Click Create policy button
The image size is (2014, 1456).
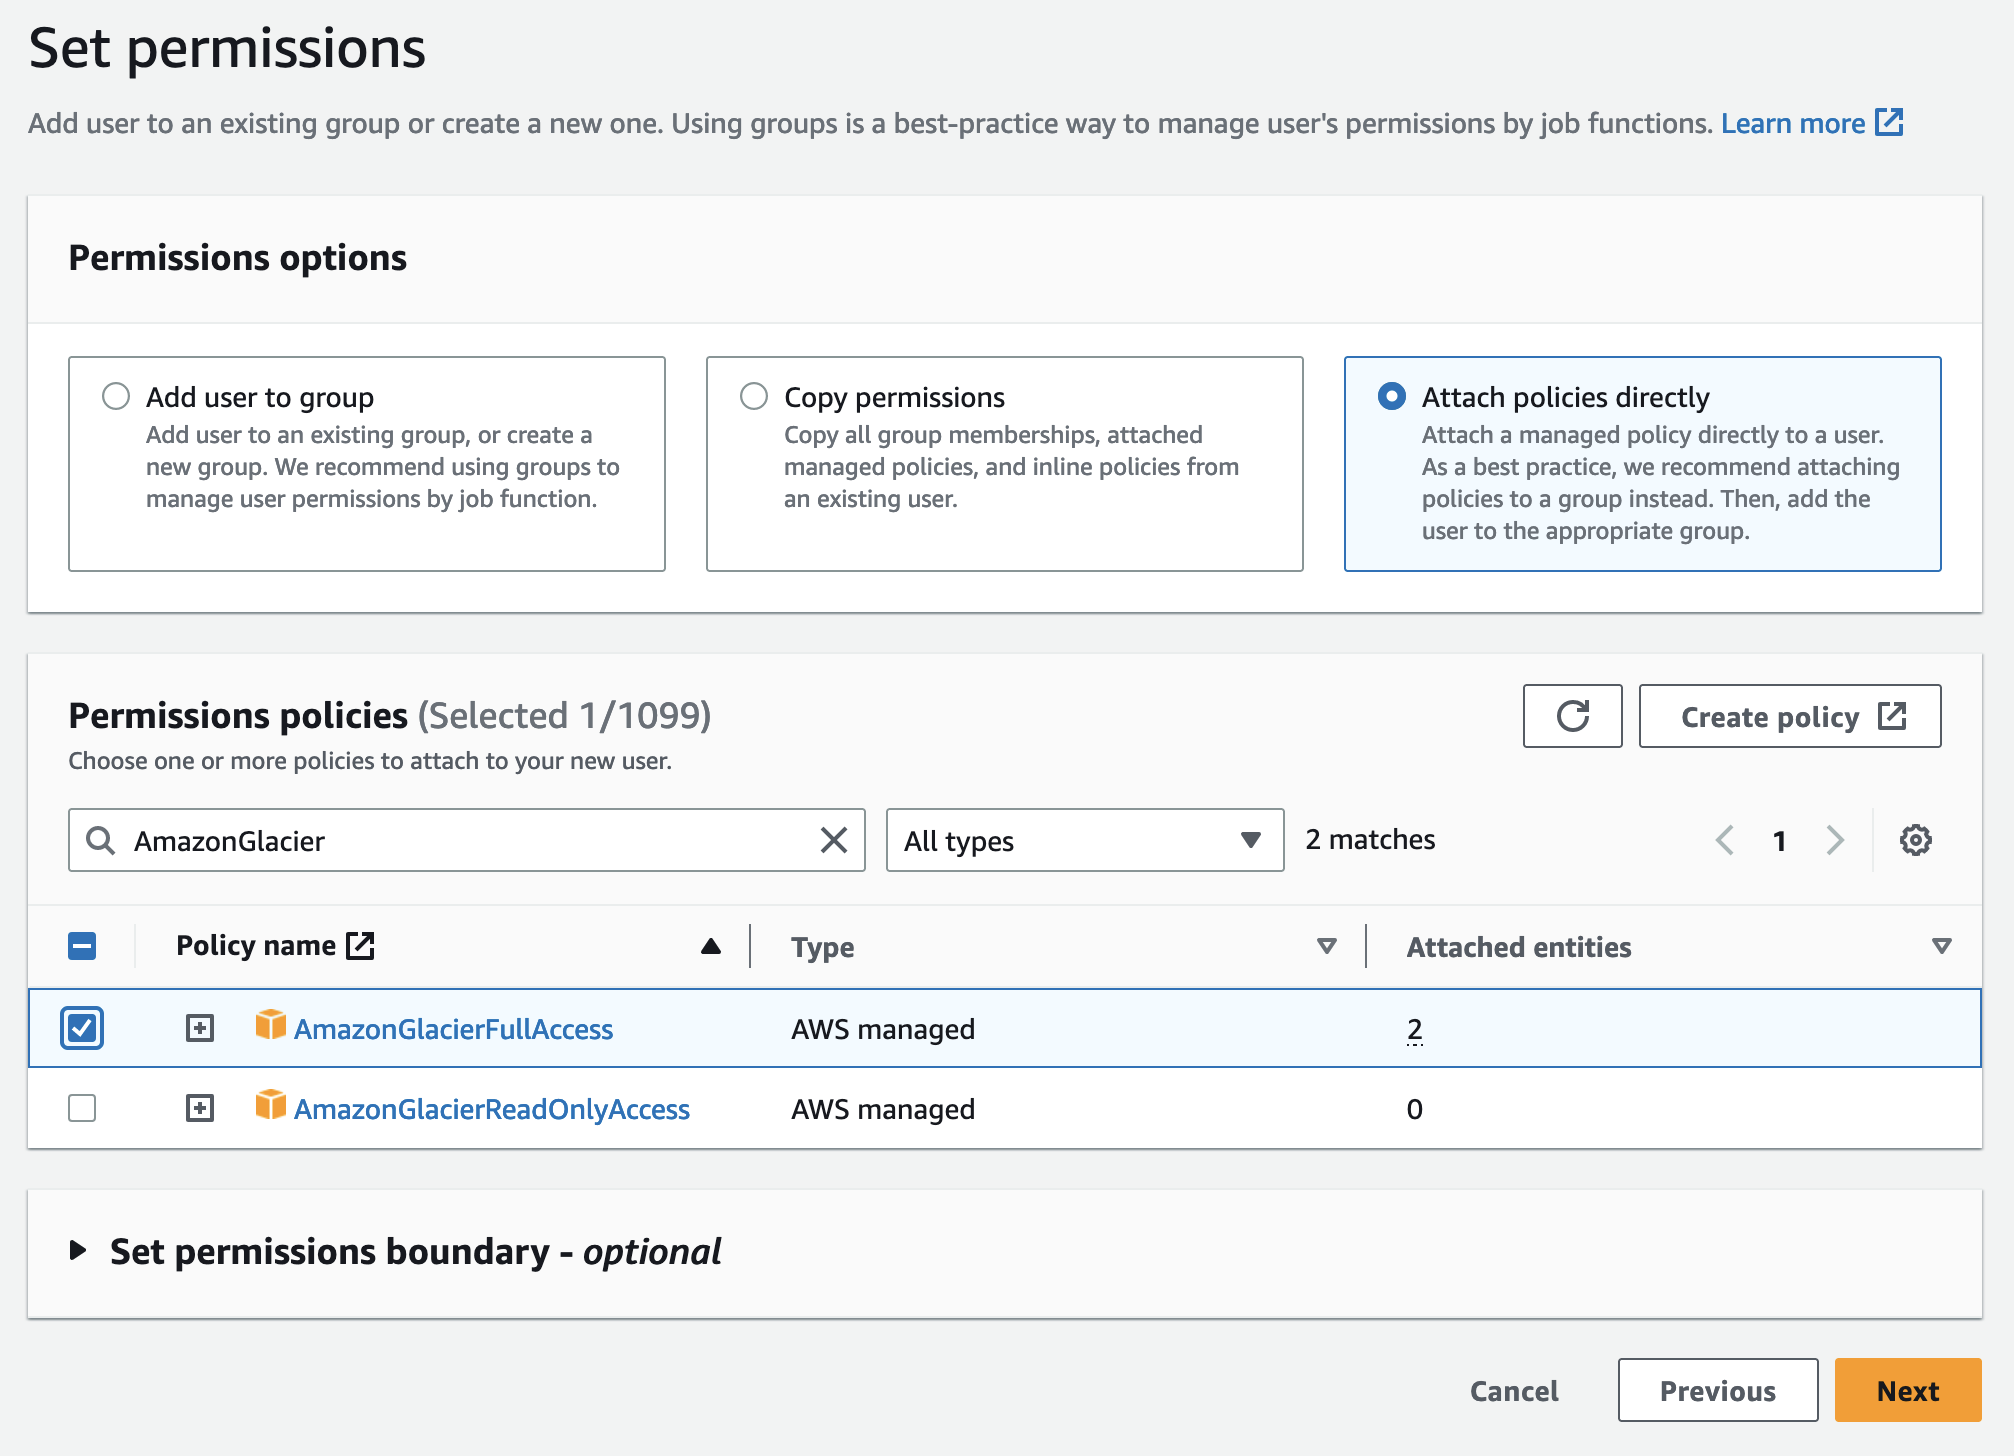pyautogui.click(x=1790, y=716)
